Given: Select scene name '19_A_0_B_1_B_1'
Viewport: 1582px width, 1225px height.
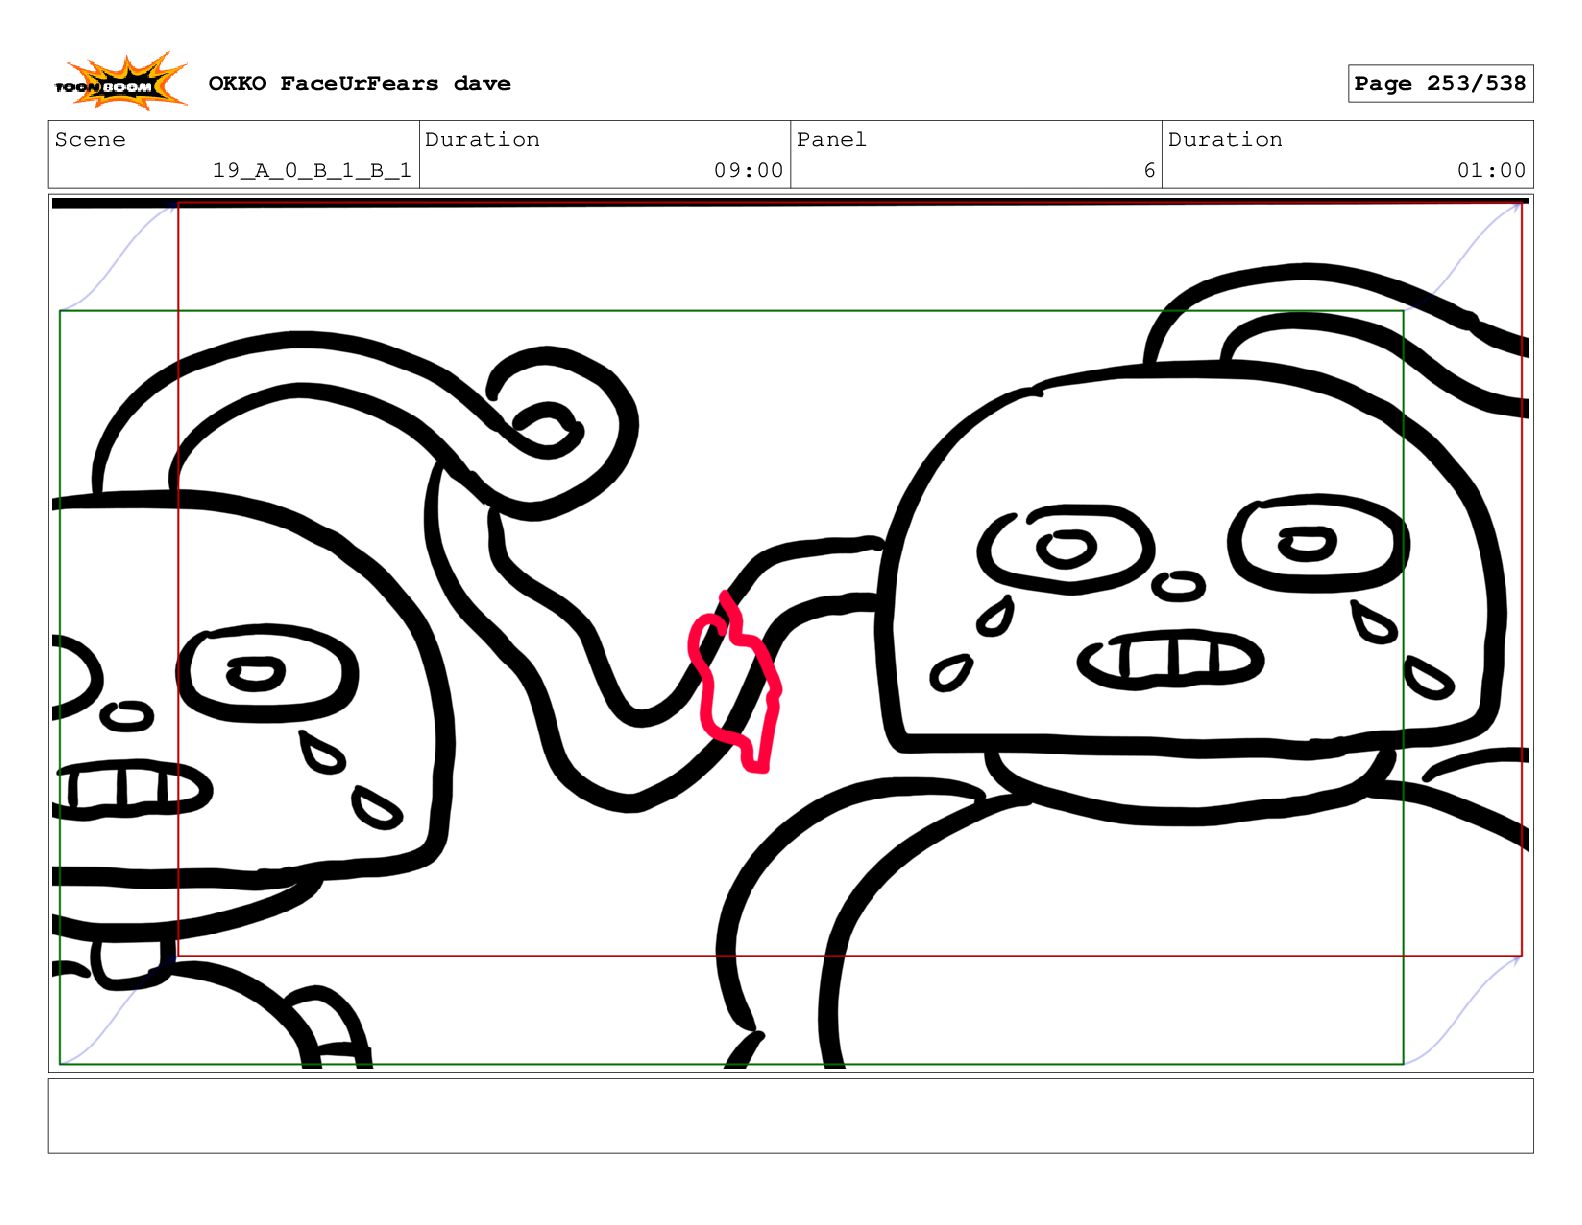Looking at the screenshot, I should [x=312, y=171].
